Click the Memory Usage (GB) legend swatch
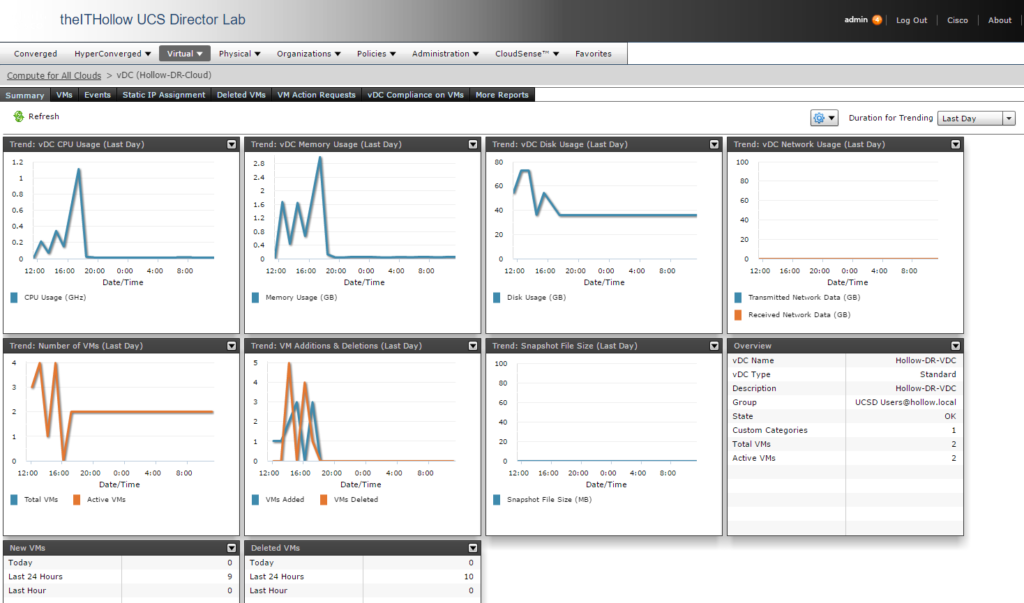 [255, 297]
